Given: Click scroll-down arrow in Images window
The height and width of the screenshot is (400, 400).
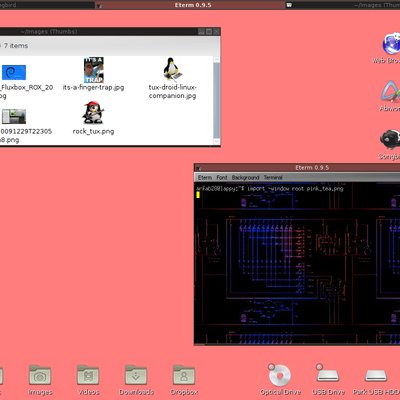Looking at the screenshot, I should (216, 141).
